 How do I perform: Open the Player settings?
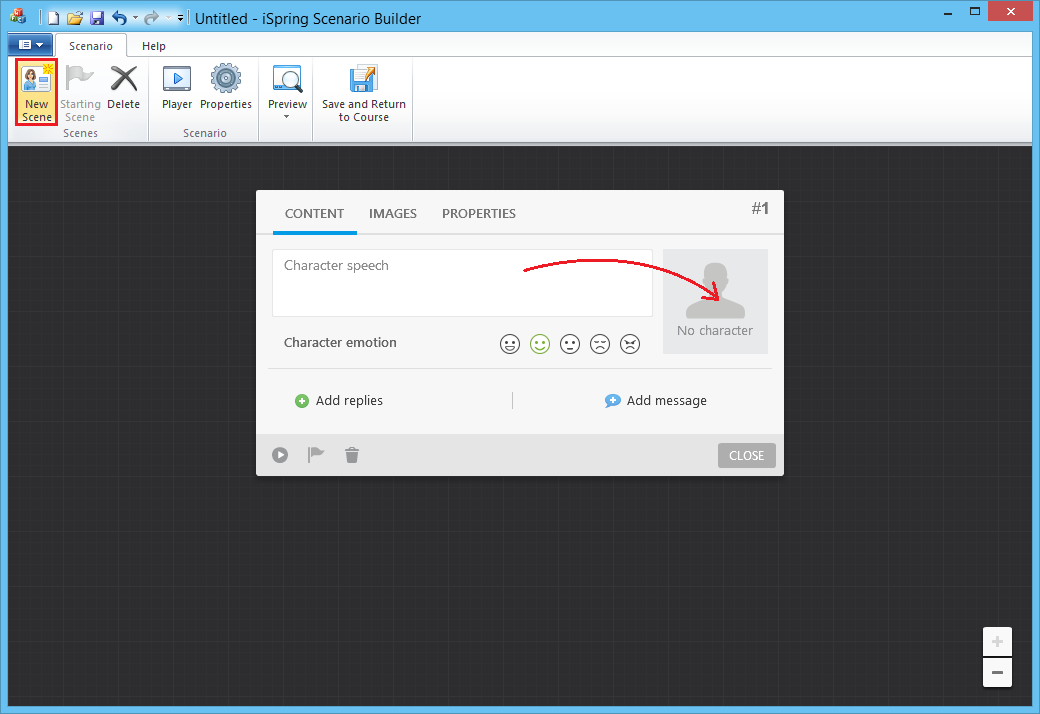[177, 87]
